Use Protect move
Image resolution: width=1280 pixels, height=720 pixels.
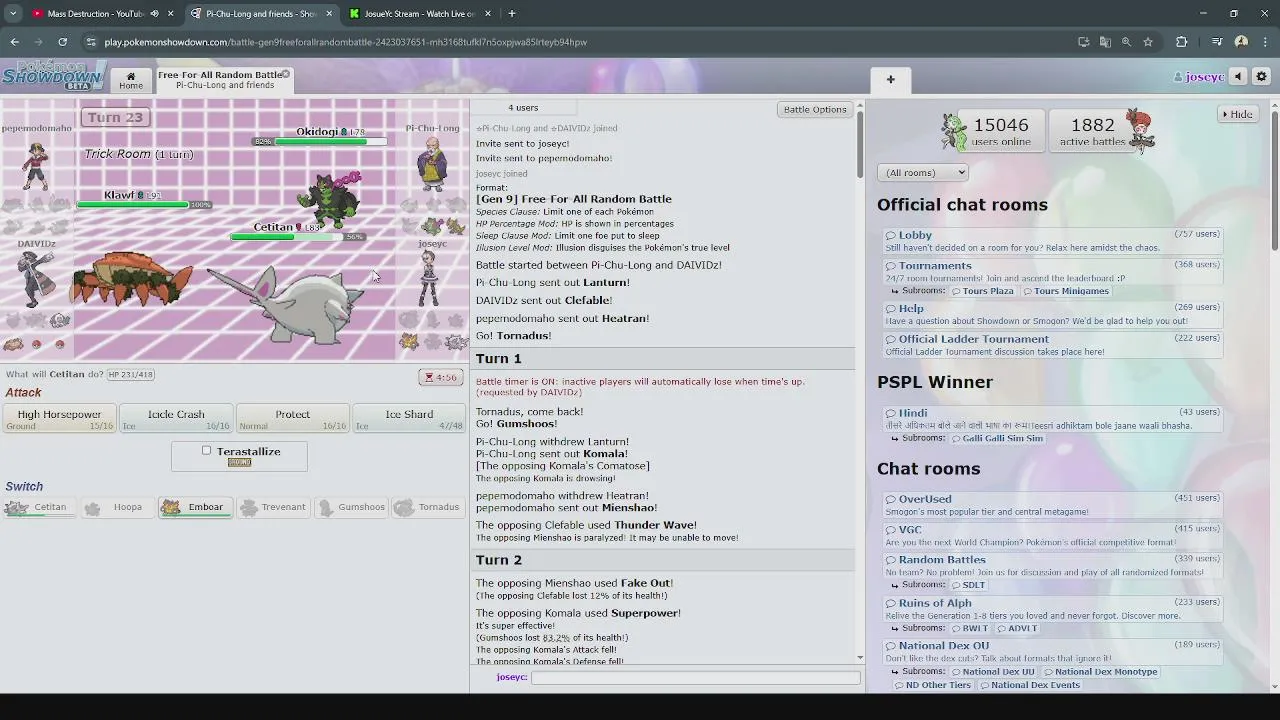tap(293, 419)
